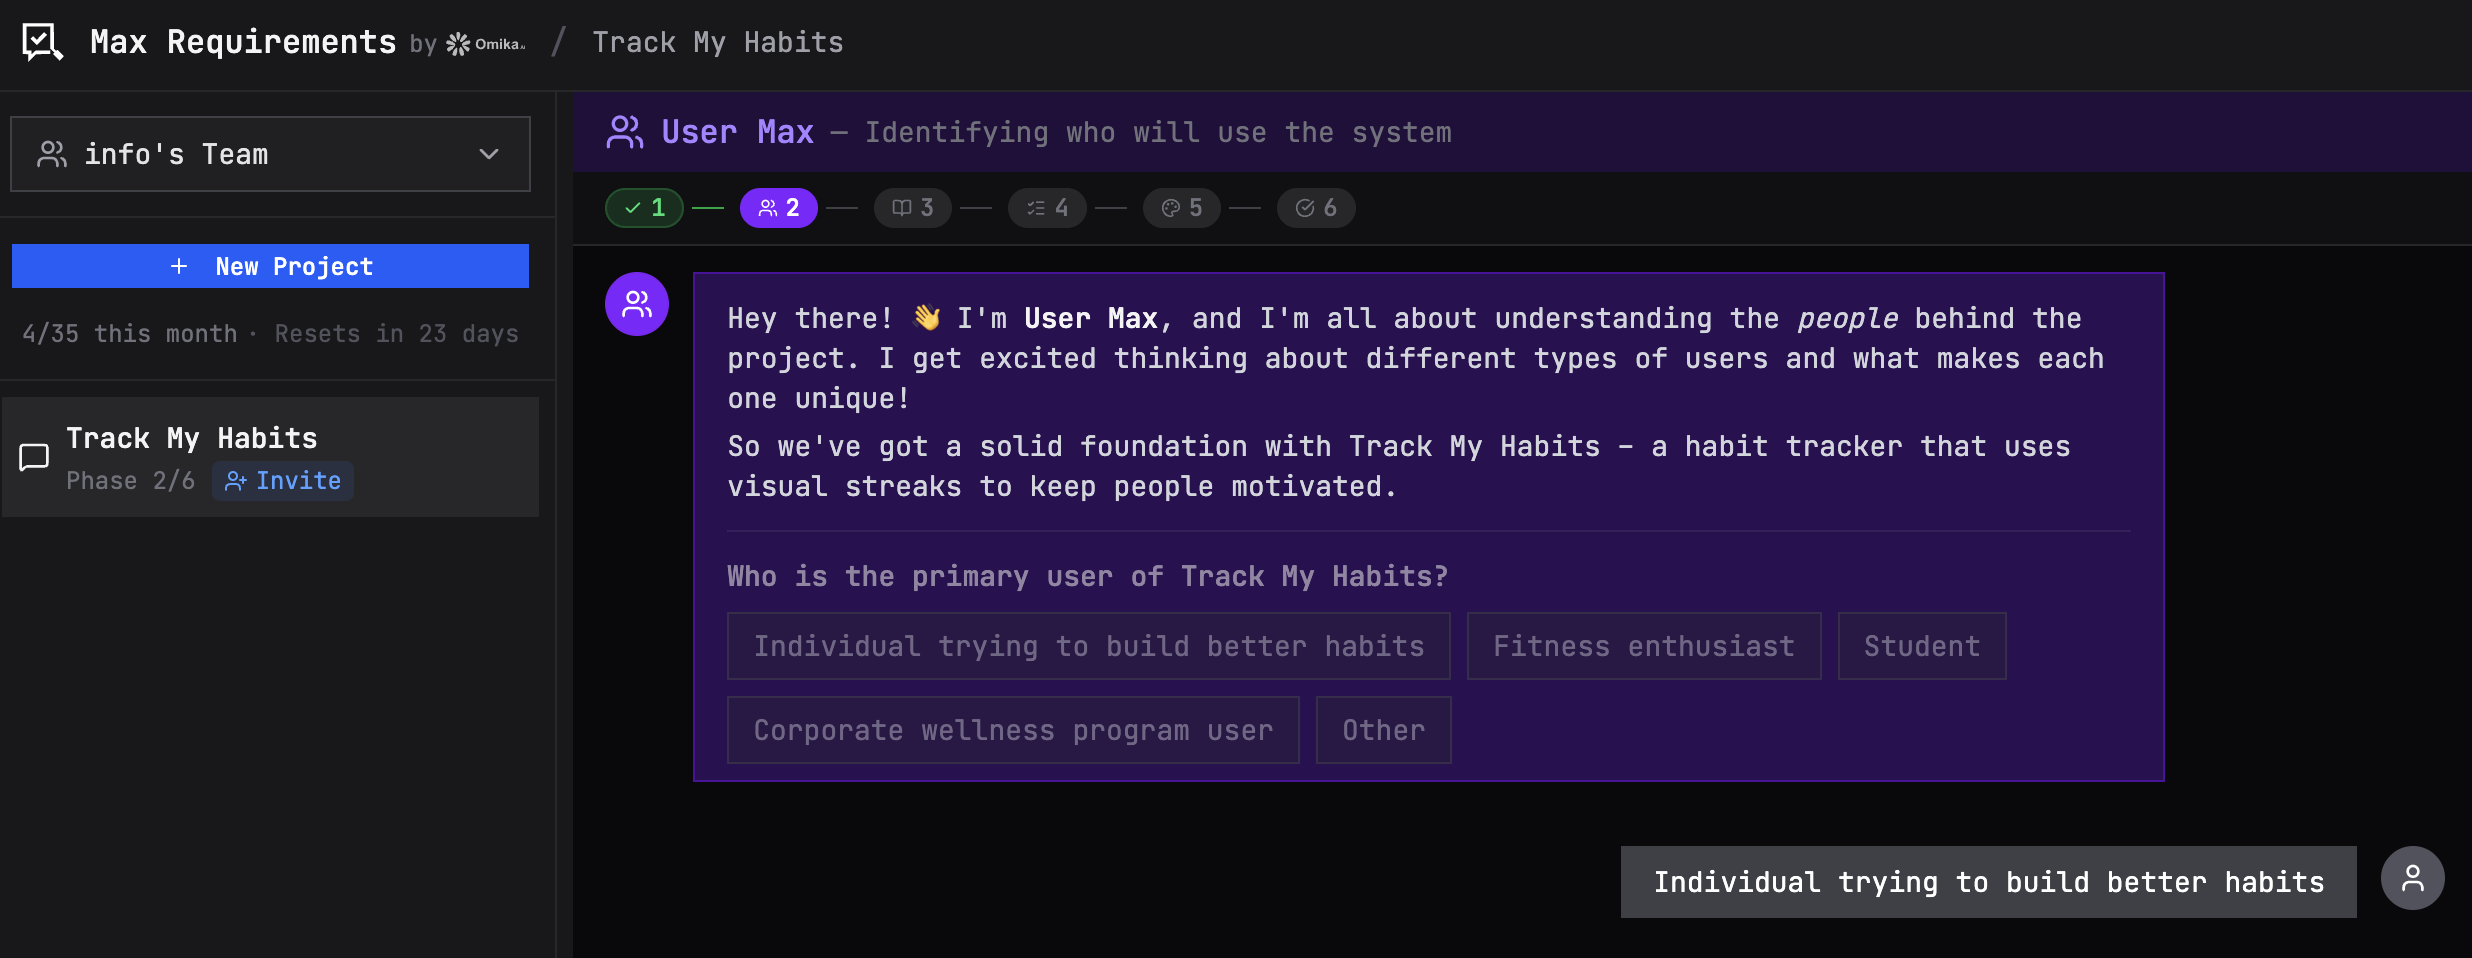Choose the Fitness enthusiast option

(1643, 645)
